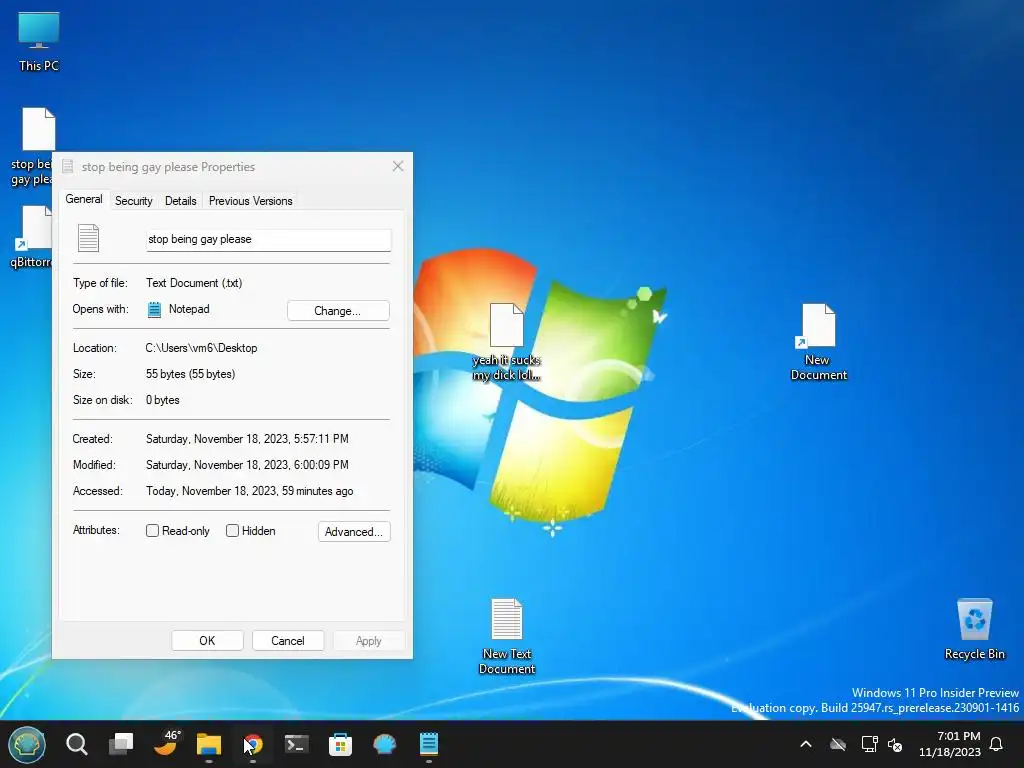Open the clock showing 7:01 PM

[950, 744]
